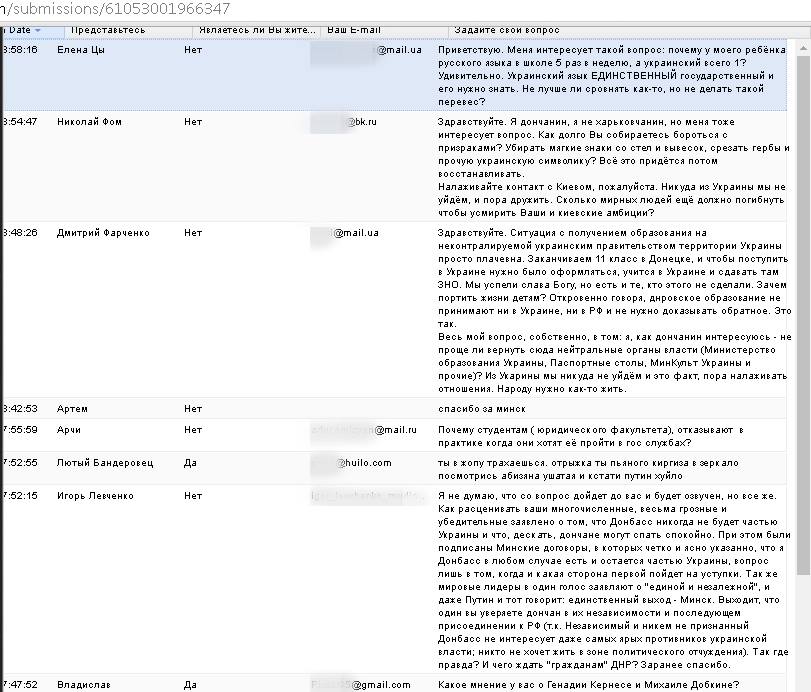The width and height of the screenshot is (811, 692).
Task: Click the 'Да' value in Владислав row
Action: [x=190, y=685]
